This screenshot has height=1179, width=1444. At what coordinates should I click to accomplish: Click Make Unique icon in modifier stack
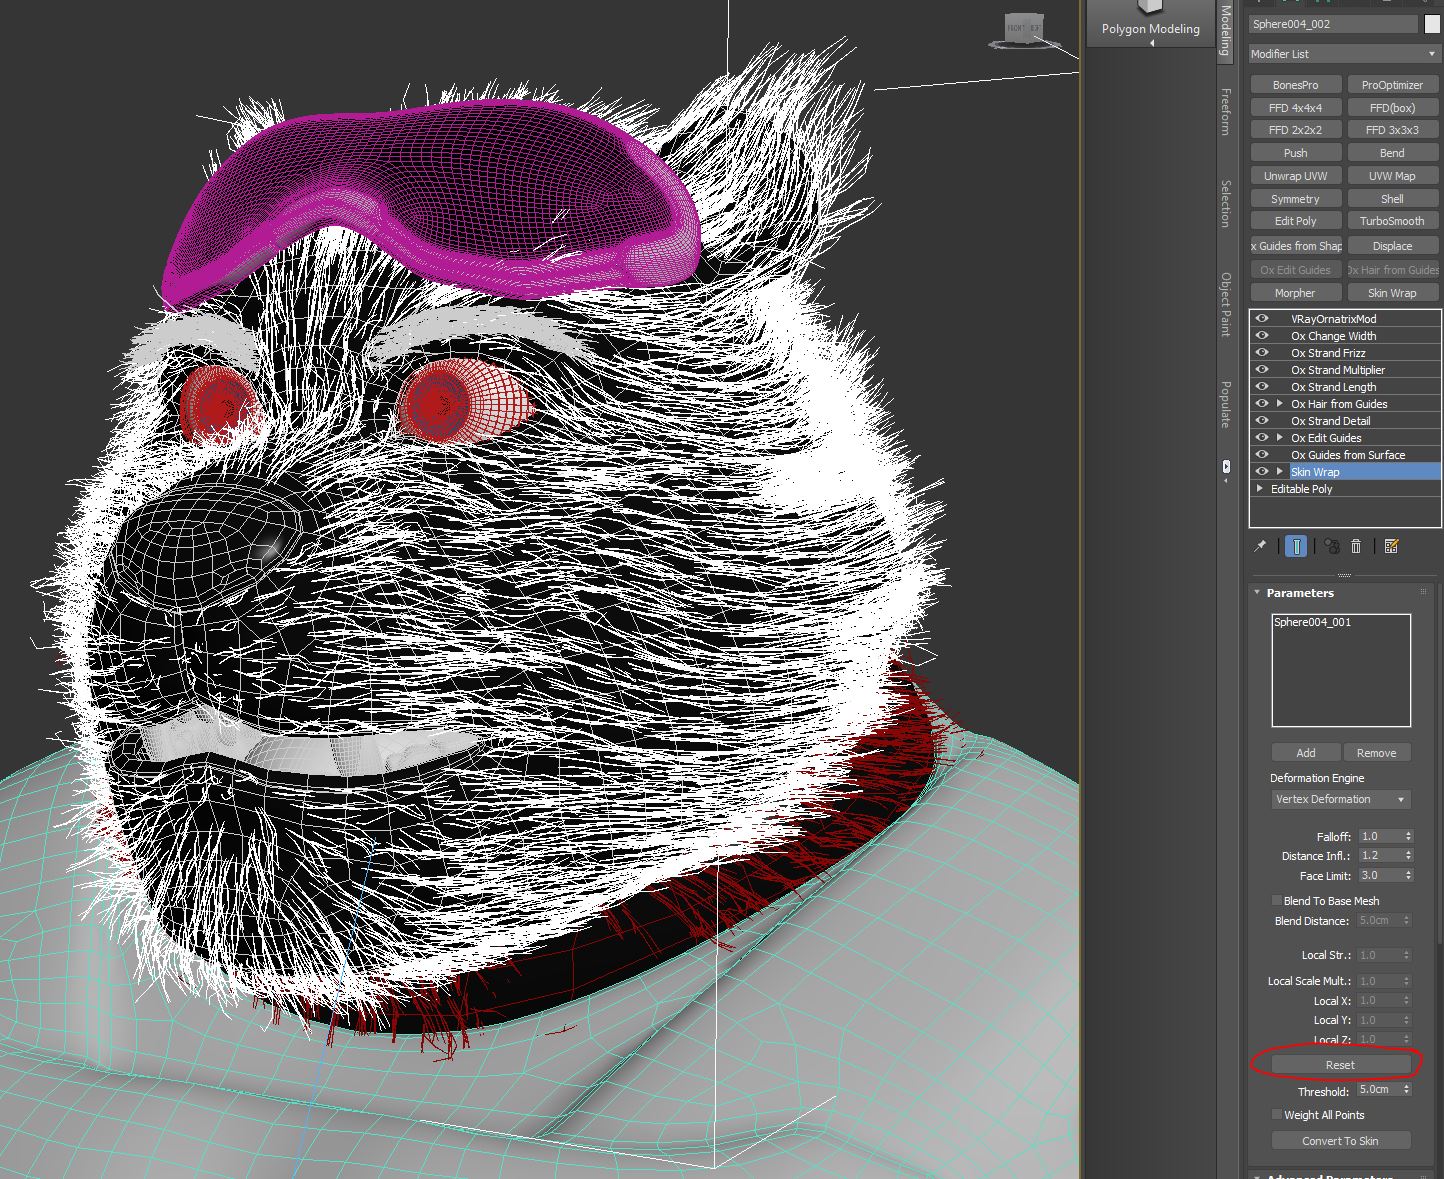pyautogui.click(x=1331, y=546)
